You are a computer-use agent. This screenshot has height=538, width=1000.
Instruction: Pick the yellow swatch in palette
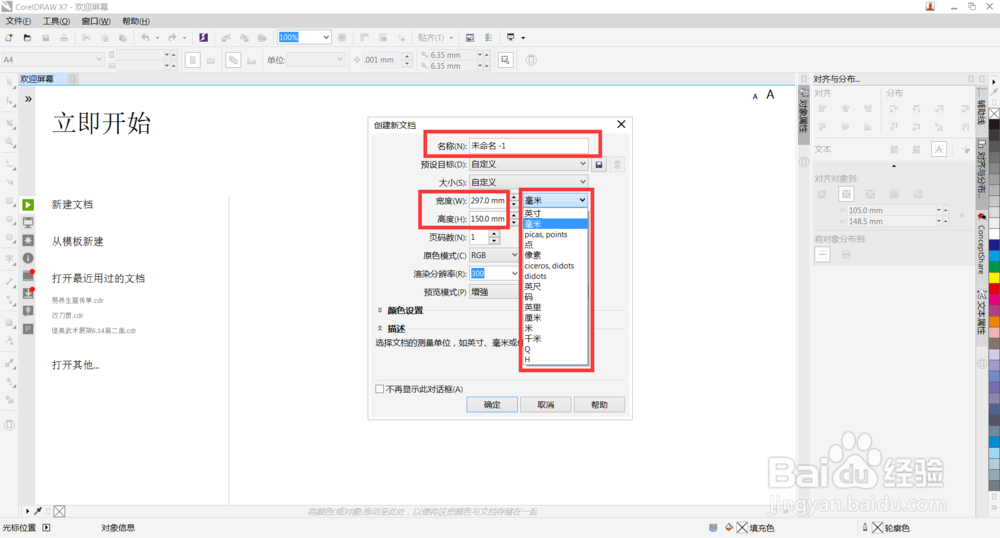994,278
